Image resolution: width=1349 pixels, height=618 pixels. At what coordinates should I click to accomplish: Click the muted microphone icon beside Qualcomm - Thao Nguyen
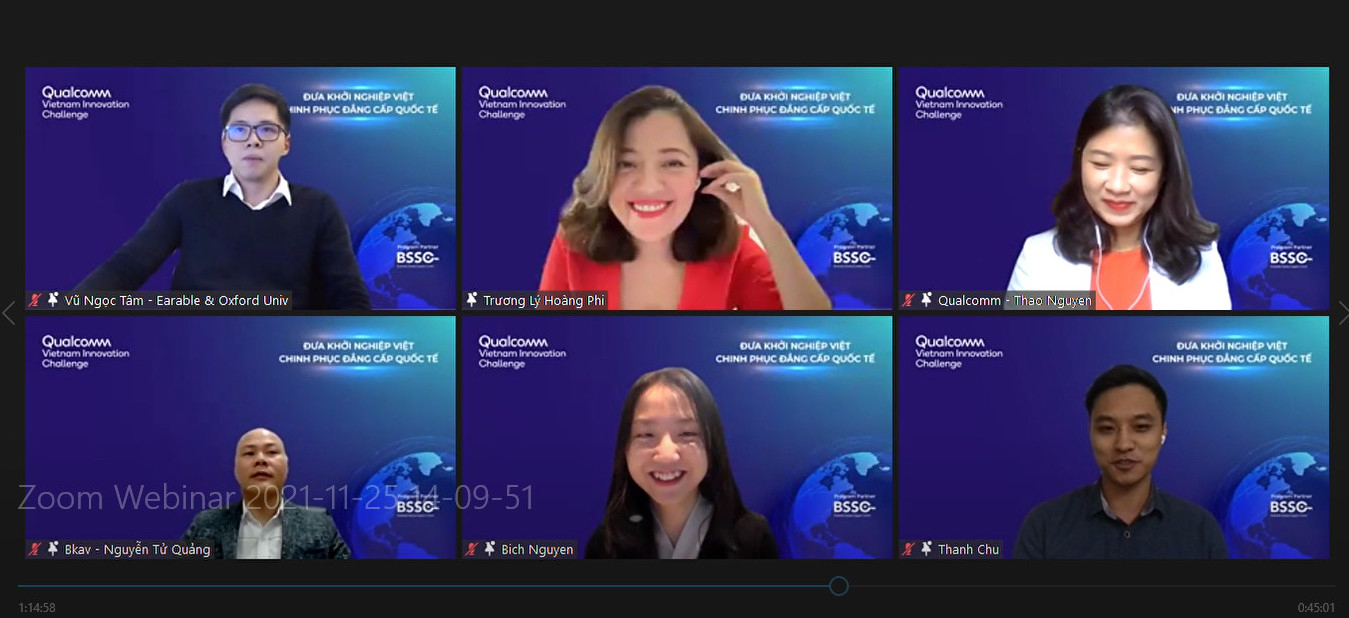pos(909,300)
